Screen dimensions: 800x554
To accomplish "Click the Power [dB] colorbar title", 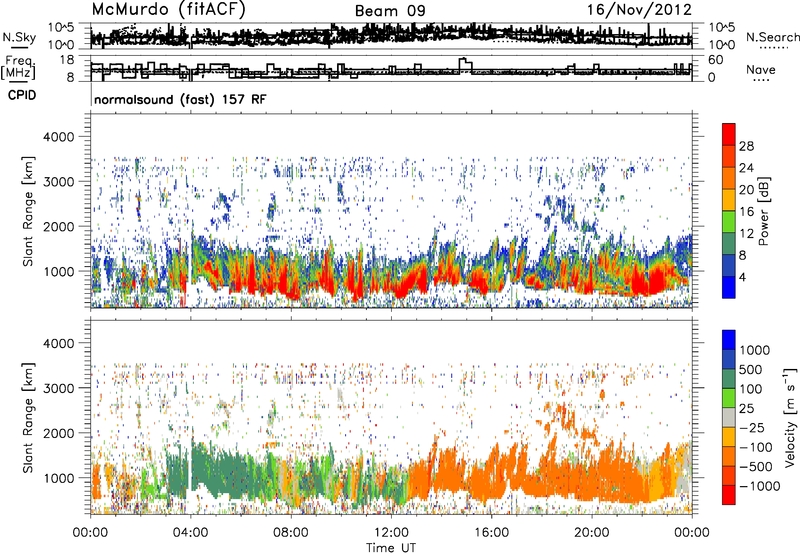I will pos(764,211).
